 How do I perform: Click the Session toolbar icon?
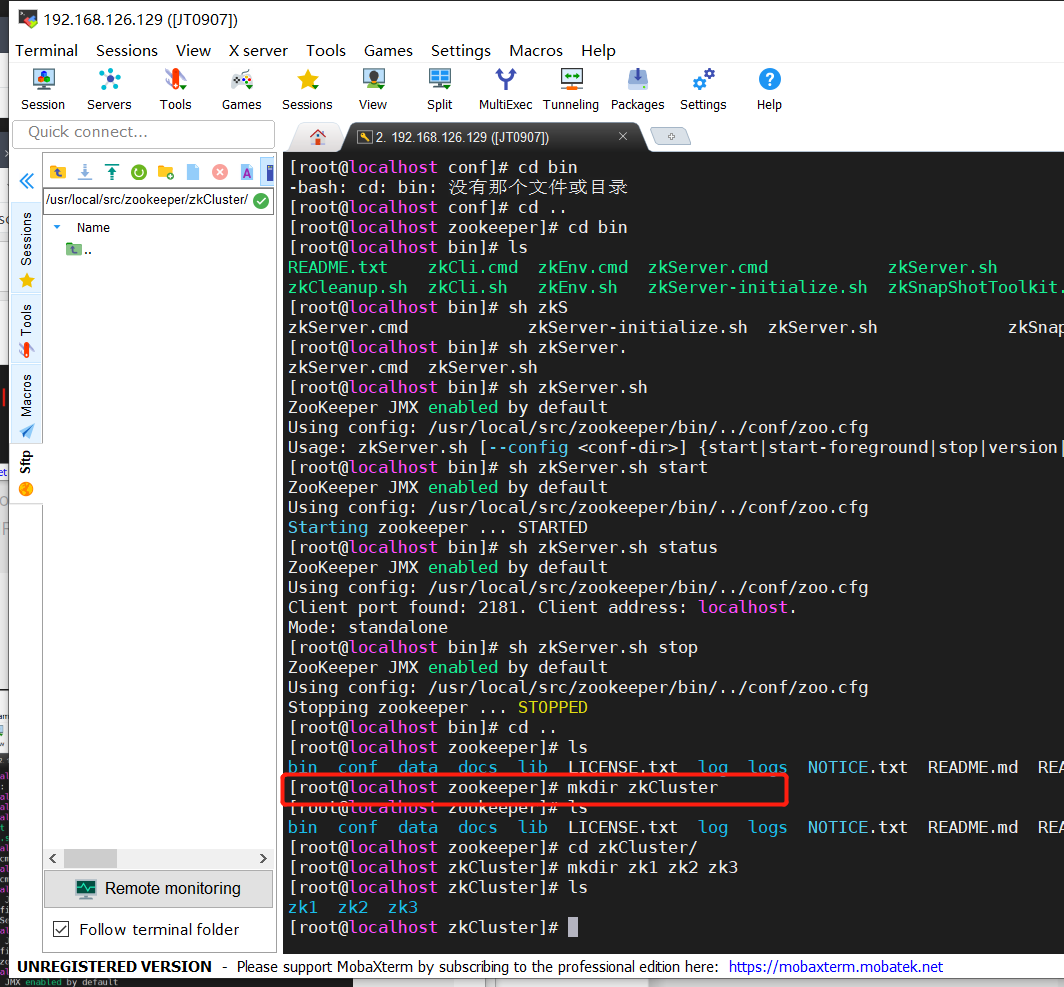43,89
